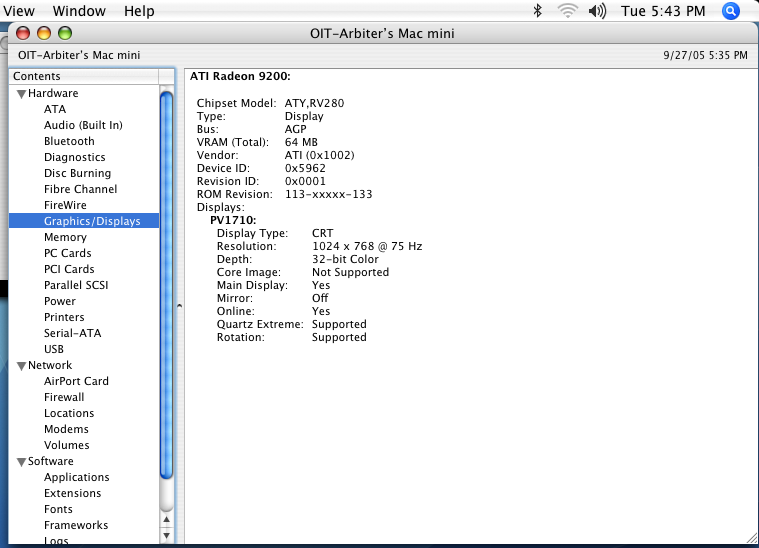Screen dimensions: 759x548
Task: Click the sidebar scroll up arrow
Action: (x=167, y=520)
